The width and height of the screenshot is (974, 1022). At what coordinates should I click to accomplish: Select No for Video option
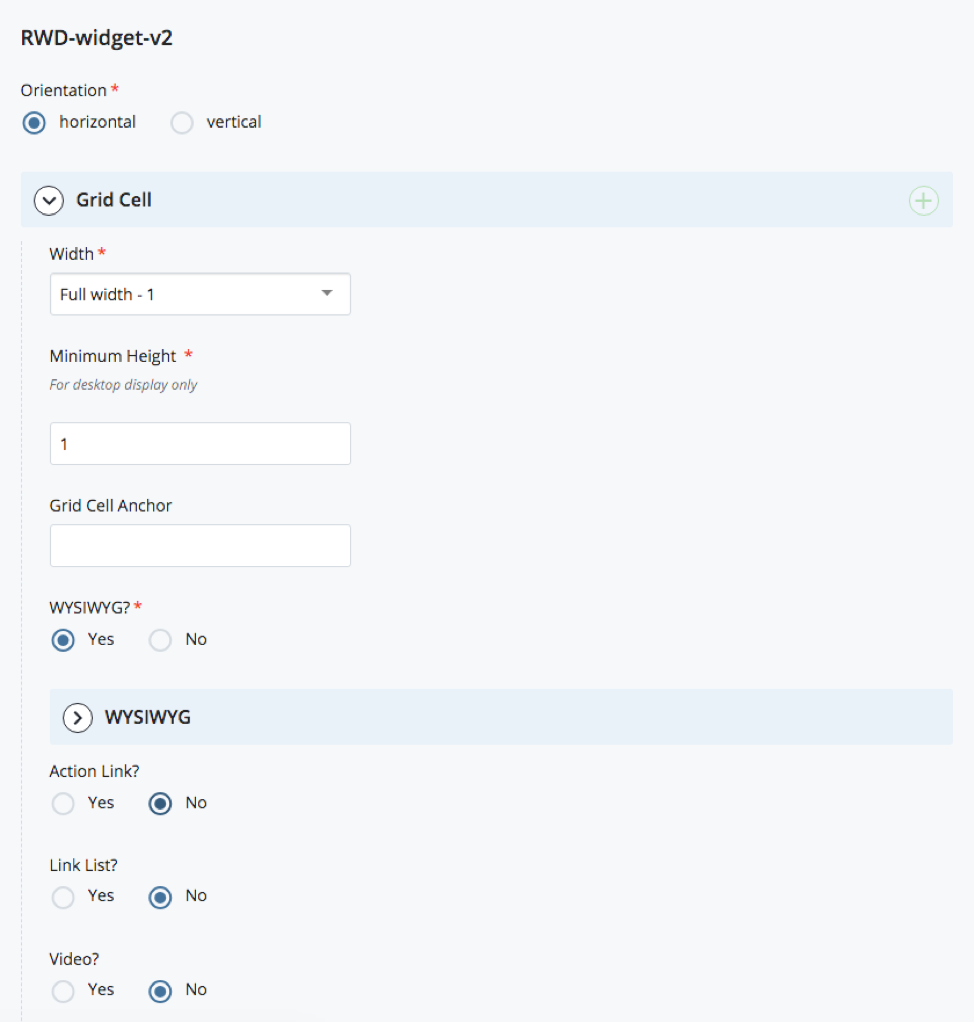tap(160, 991)
